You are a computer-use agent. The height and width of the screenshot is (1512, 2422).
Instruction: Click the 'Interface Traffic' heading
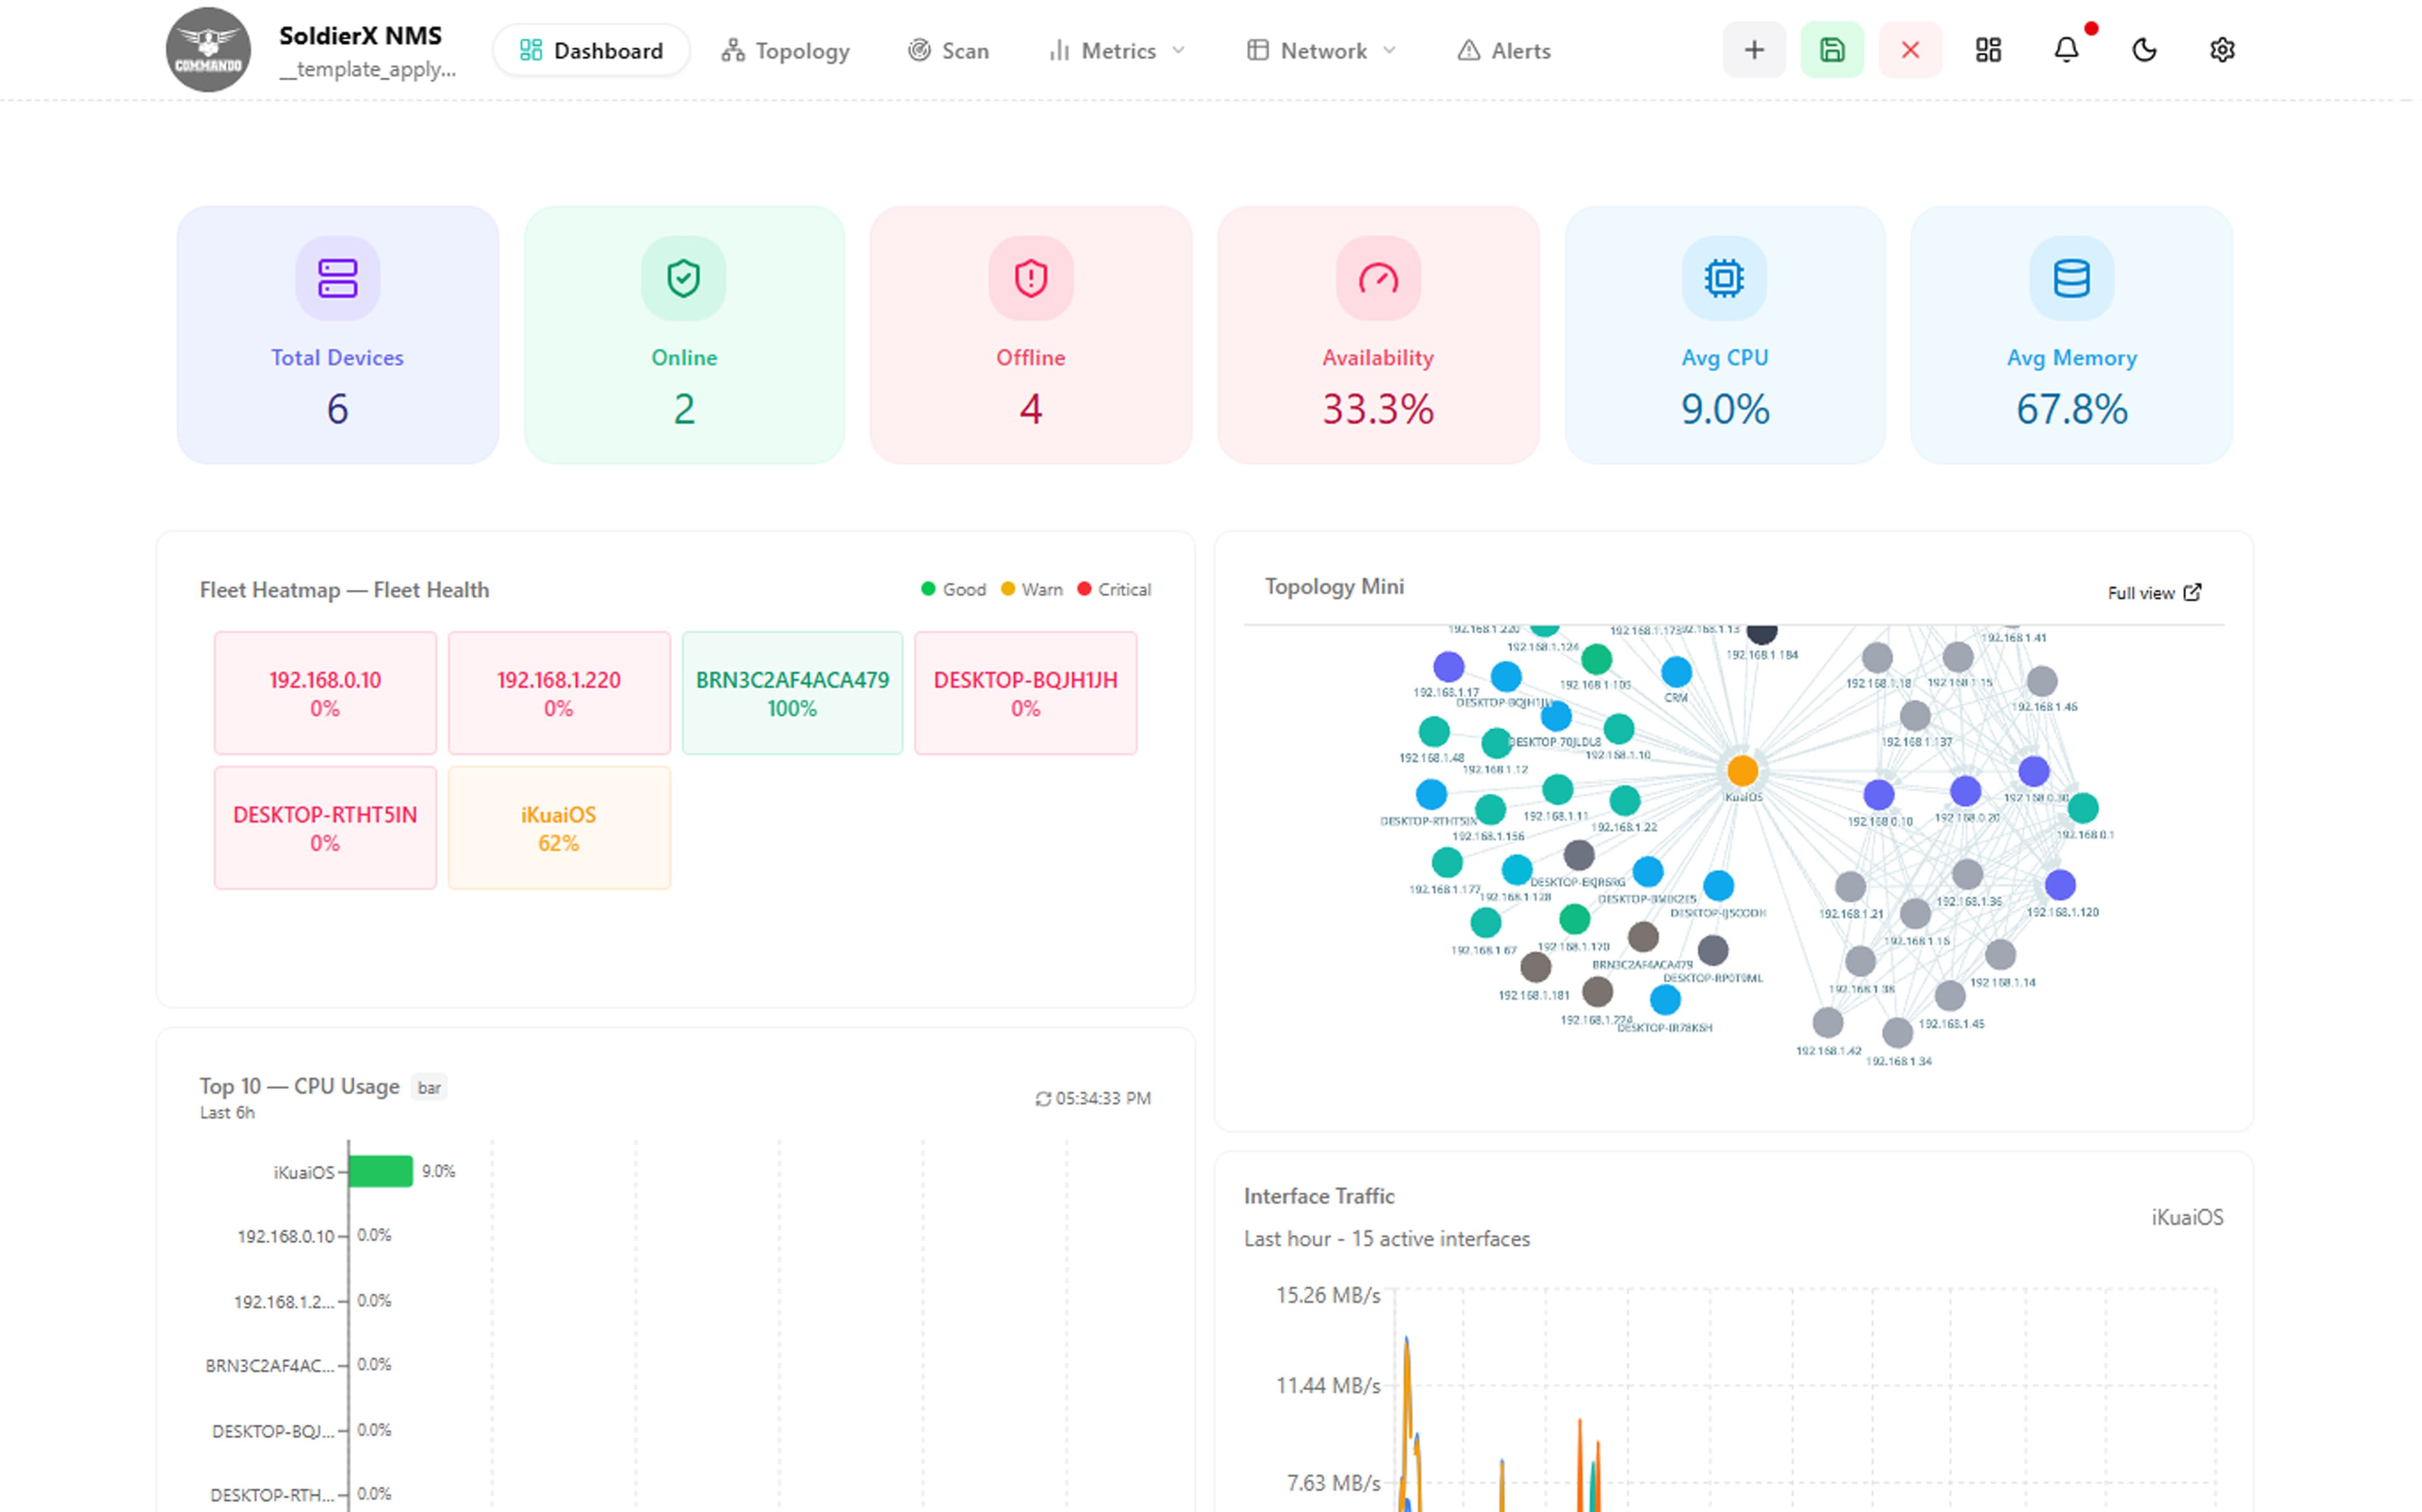[1319, 1196]
